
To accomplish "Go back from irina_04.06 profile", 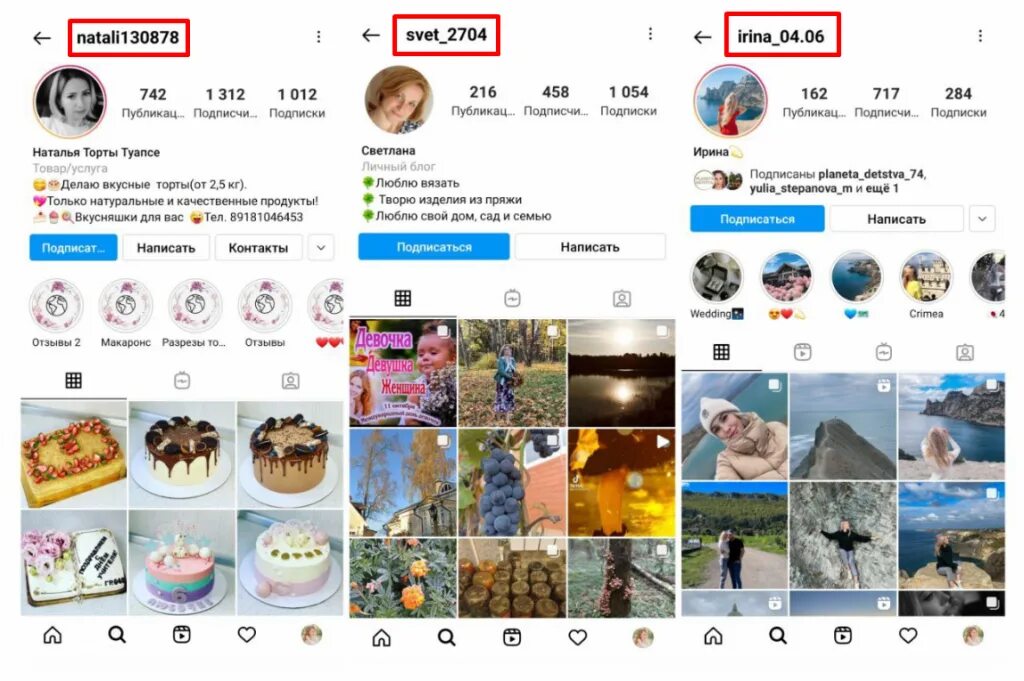I will (703, 37).
